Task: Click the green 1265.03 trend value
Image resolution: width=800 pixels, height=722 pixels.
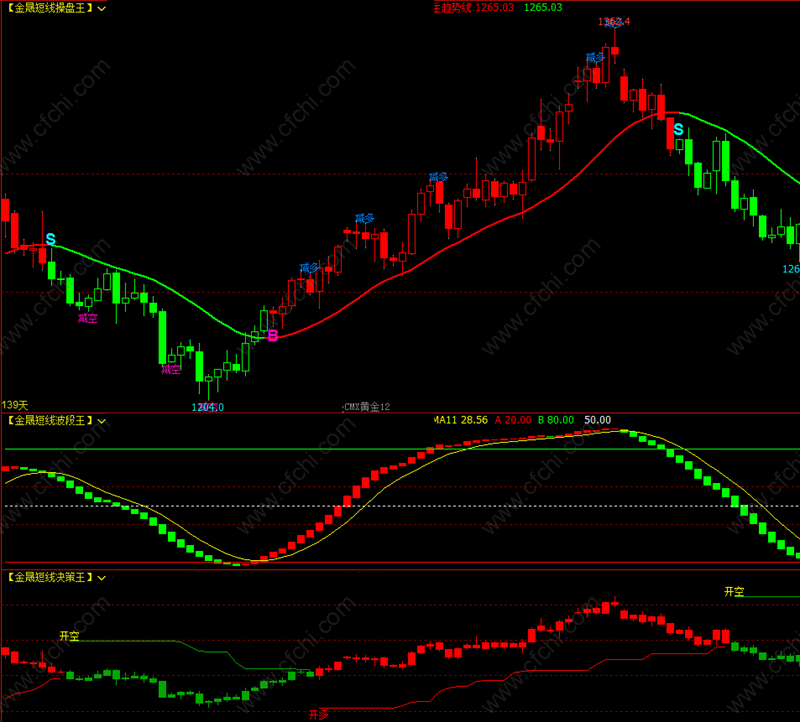Action: (543, 8)
